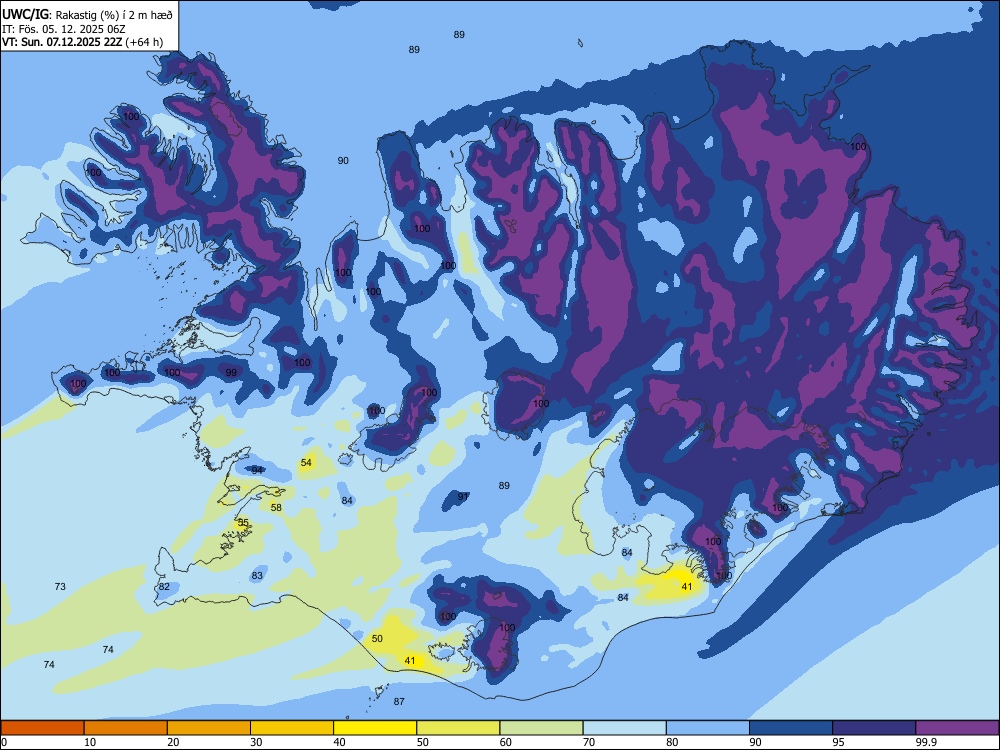The width and height of the screenshot is (1000, 750).
Task: Click the humidity value 83 on the map
Action: tap(257, 575)
